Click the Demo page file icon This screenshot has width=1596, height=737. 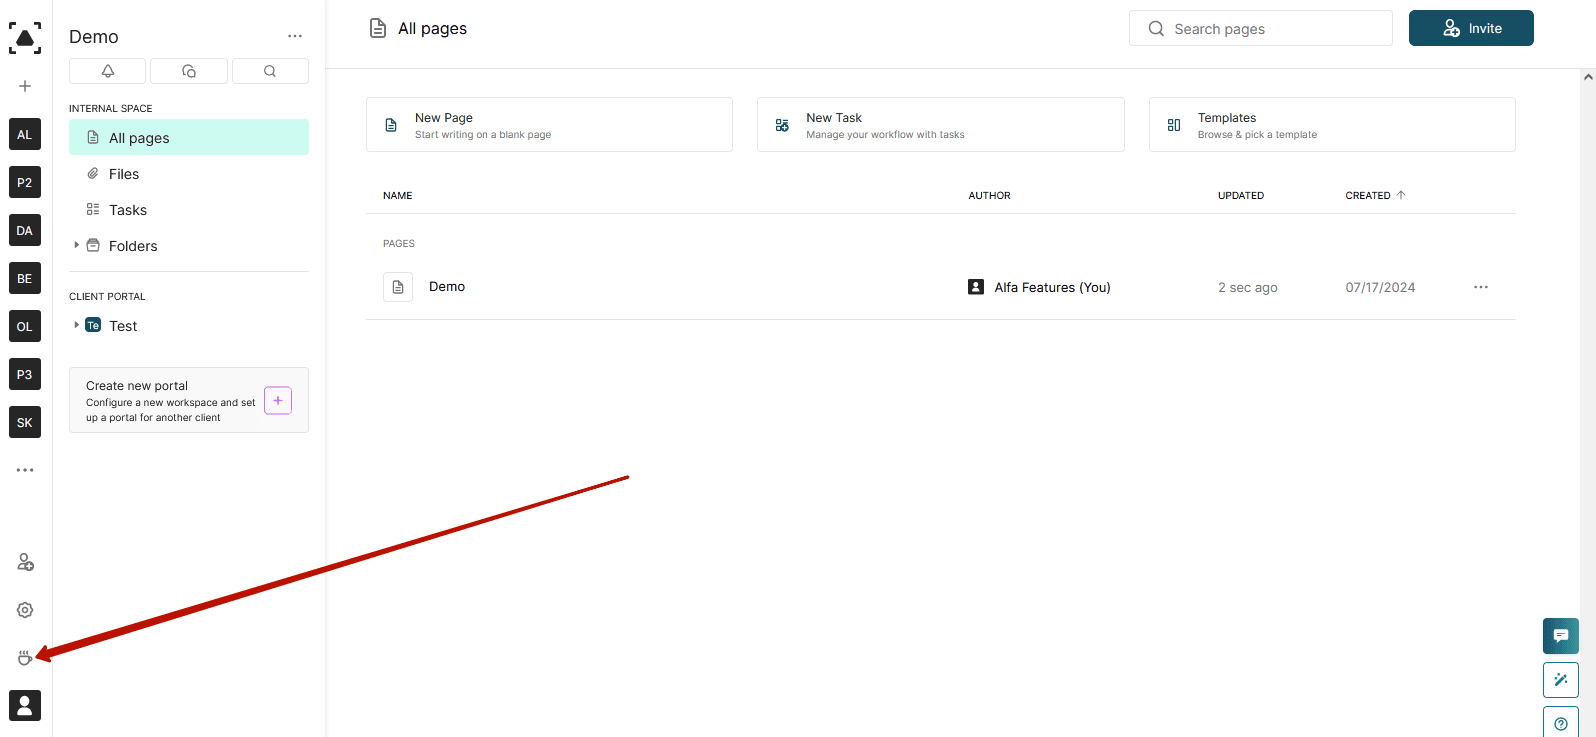[398, 287]
